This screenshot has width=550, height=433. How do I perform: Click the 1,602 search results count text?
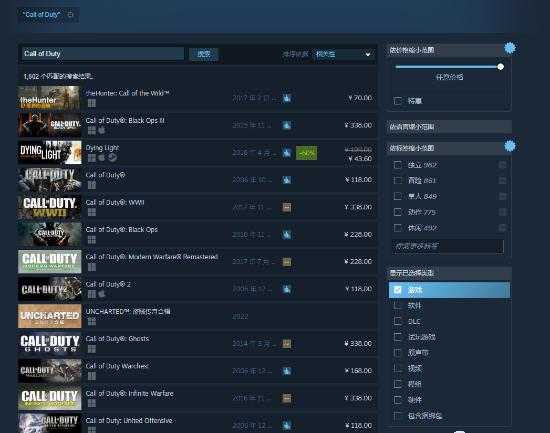click(x=58, y=76)
